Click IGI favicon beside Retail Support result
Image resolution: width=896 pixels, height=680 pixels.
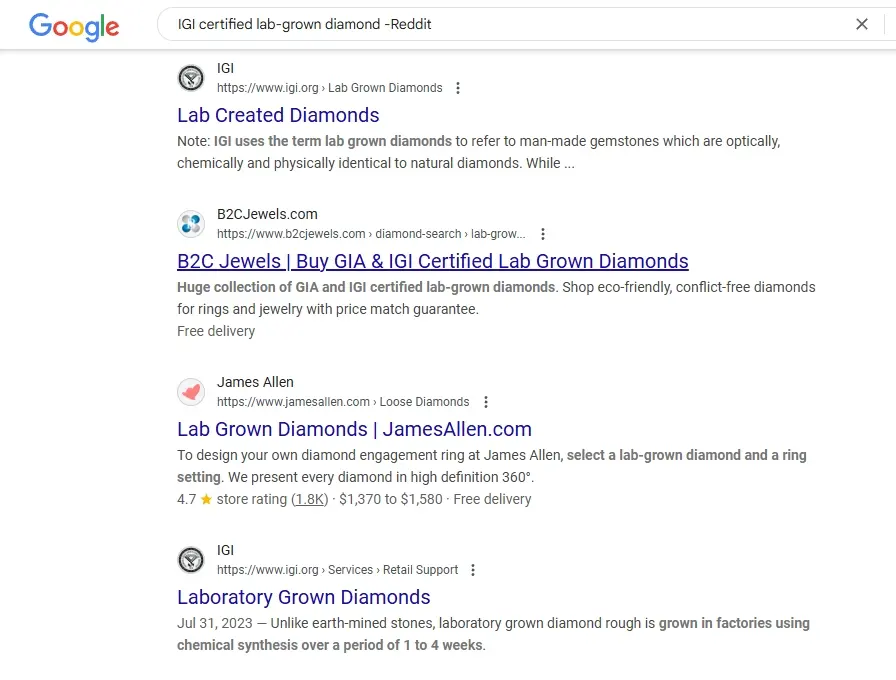(191, 559)
